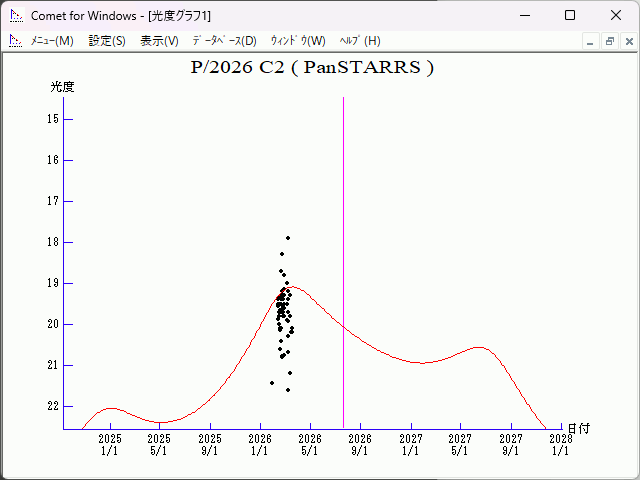Click the red curve peak near 2027 5/1

(480, 348)
